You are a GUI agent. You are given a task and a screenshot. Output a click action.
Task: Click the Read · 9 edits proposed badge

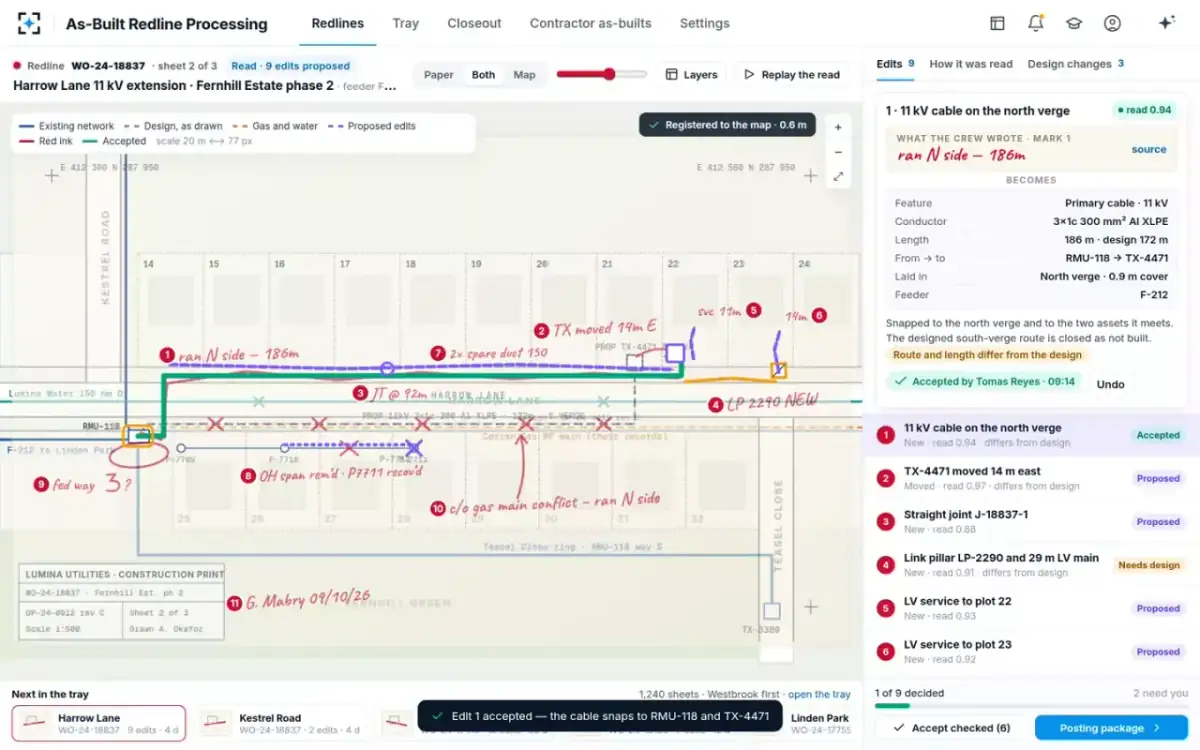290,66
